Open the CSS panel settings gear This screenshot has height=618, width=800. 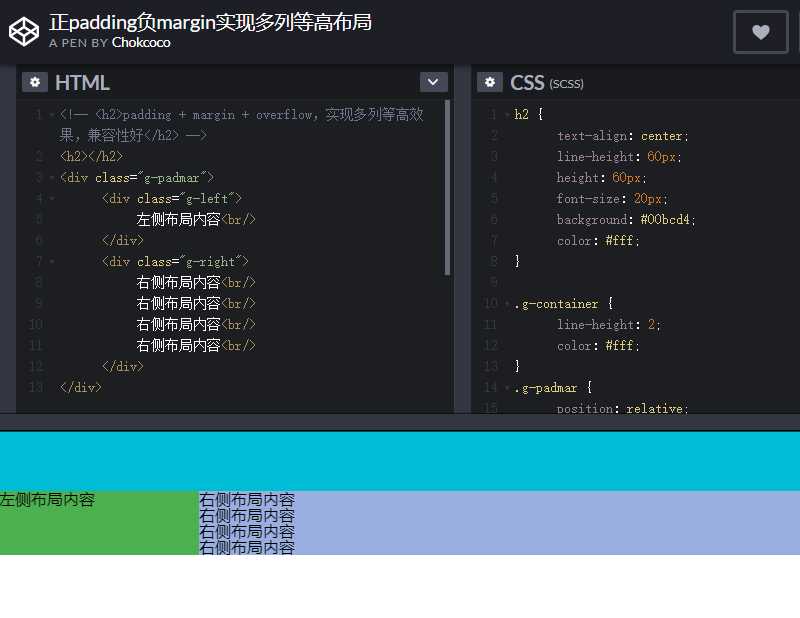pos(489,82)
